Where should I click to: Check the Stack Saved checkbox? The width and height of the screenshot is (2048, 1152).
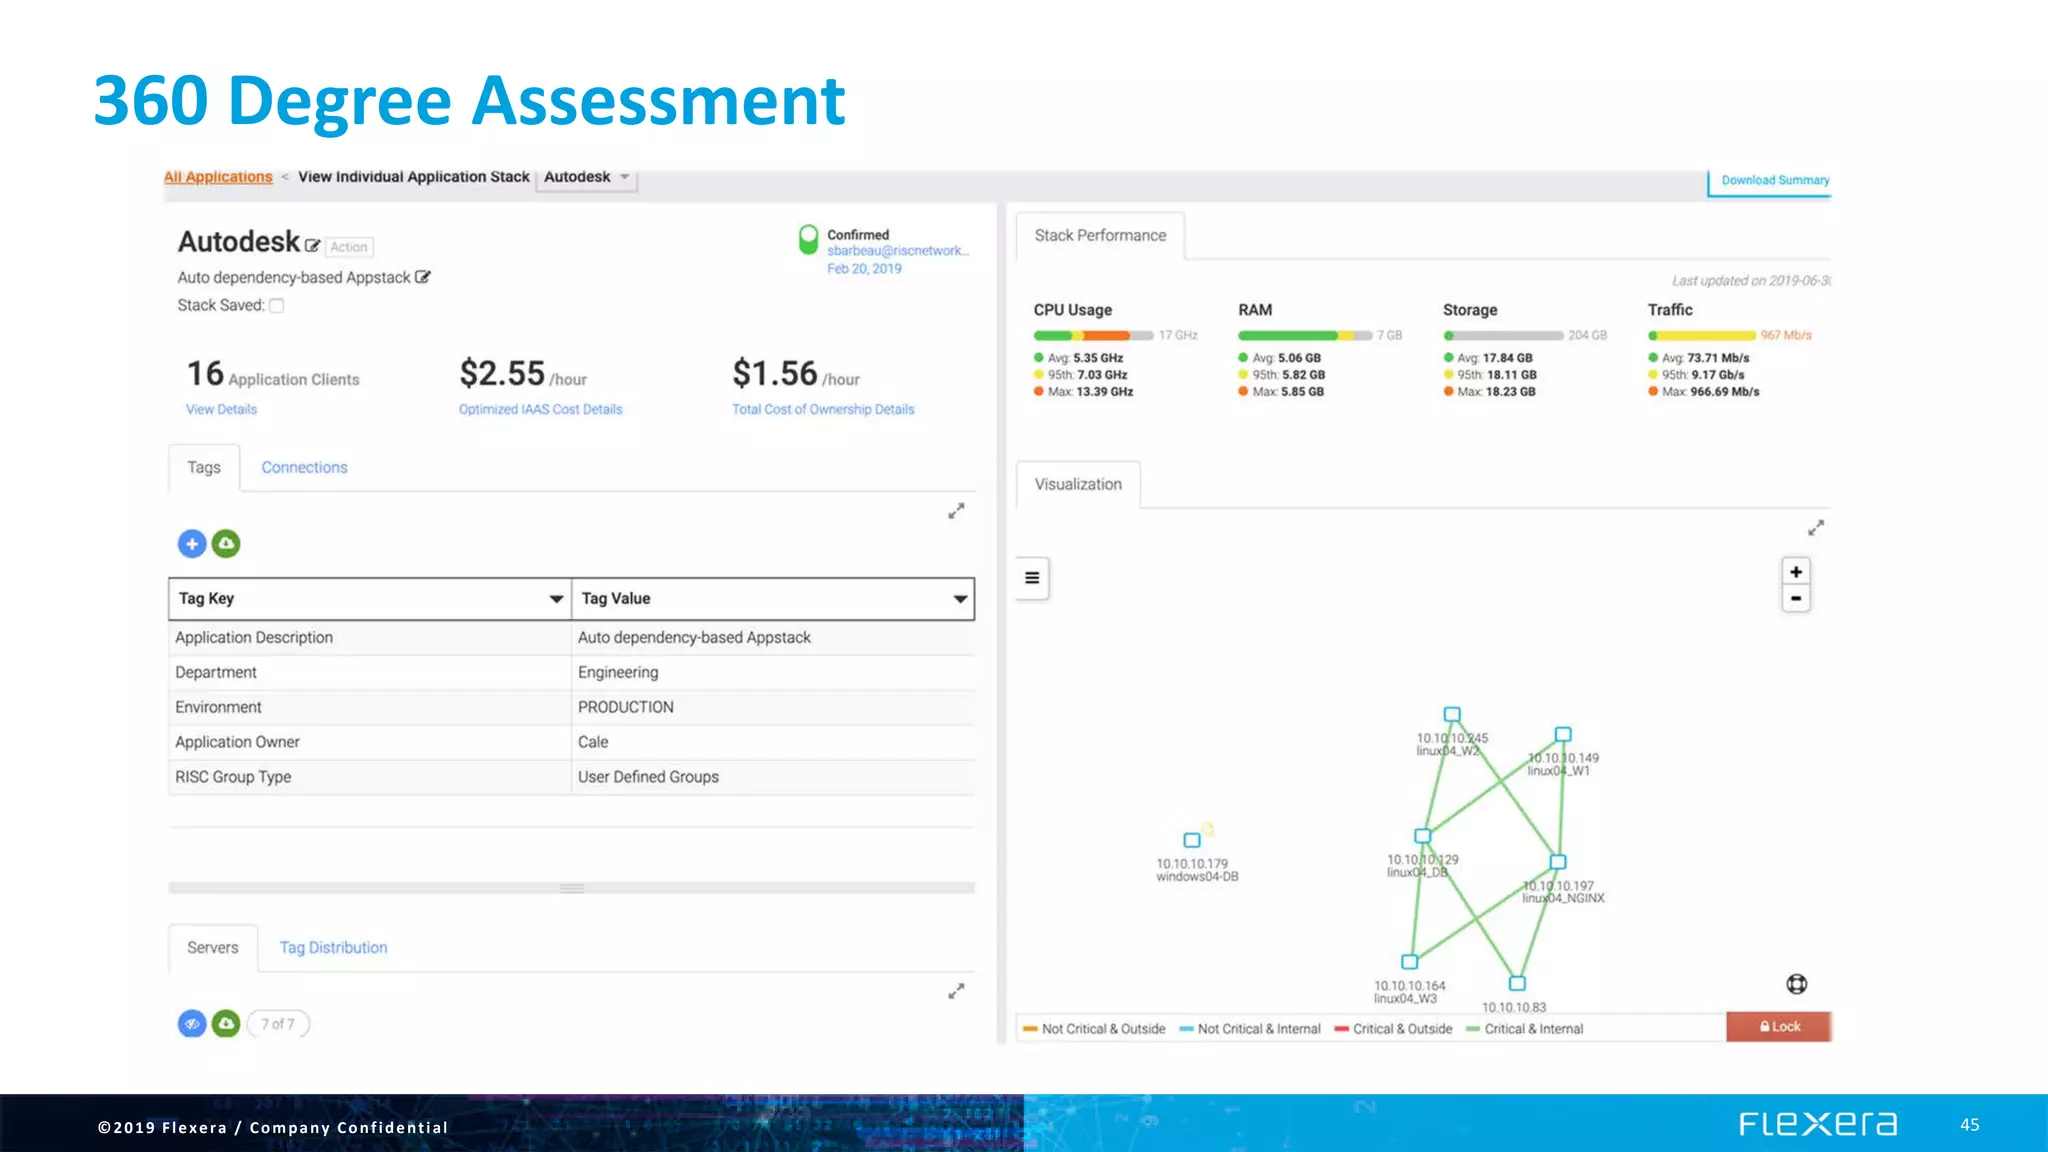pyautogui.click(x=277, y=305)
